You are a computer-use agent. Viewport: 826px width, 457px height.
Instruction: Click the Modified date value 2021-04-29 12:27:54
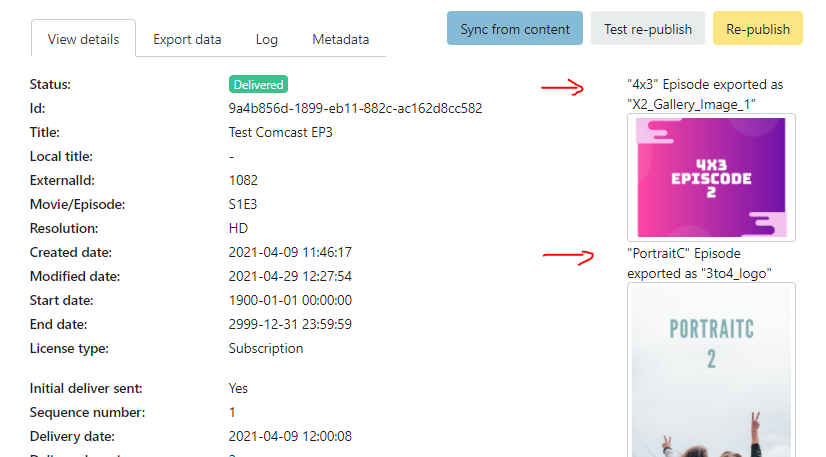click(x=290, y=276)
